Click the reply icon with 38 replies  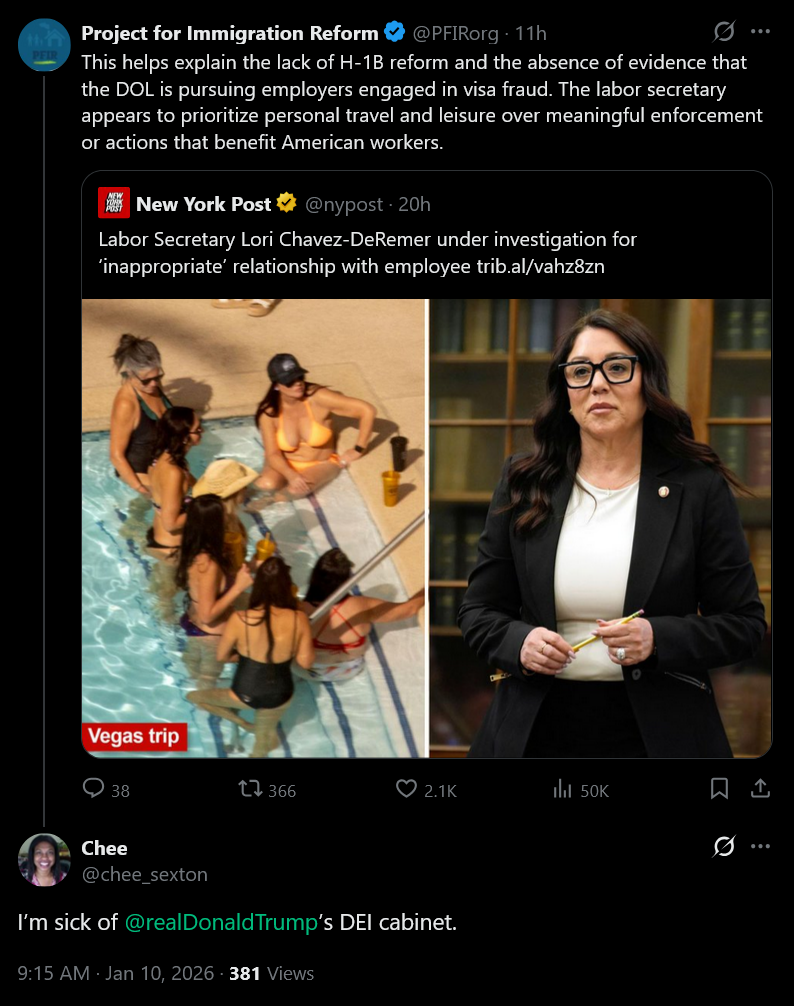click(x=94, y=789)
